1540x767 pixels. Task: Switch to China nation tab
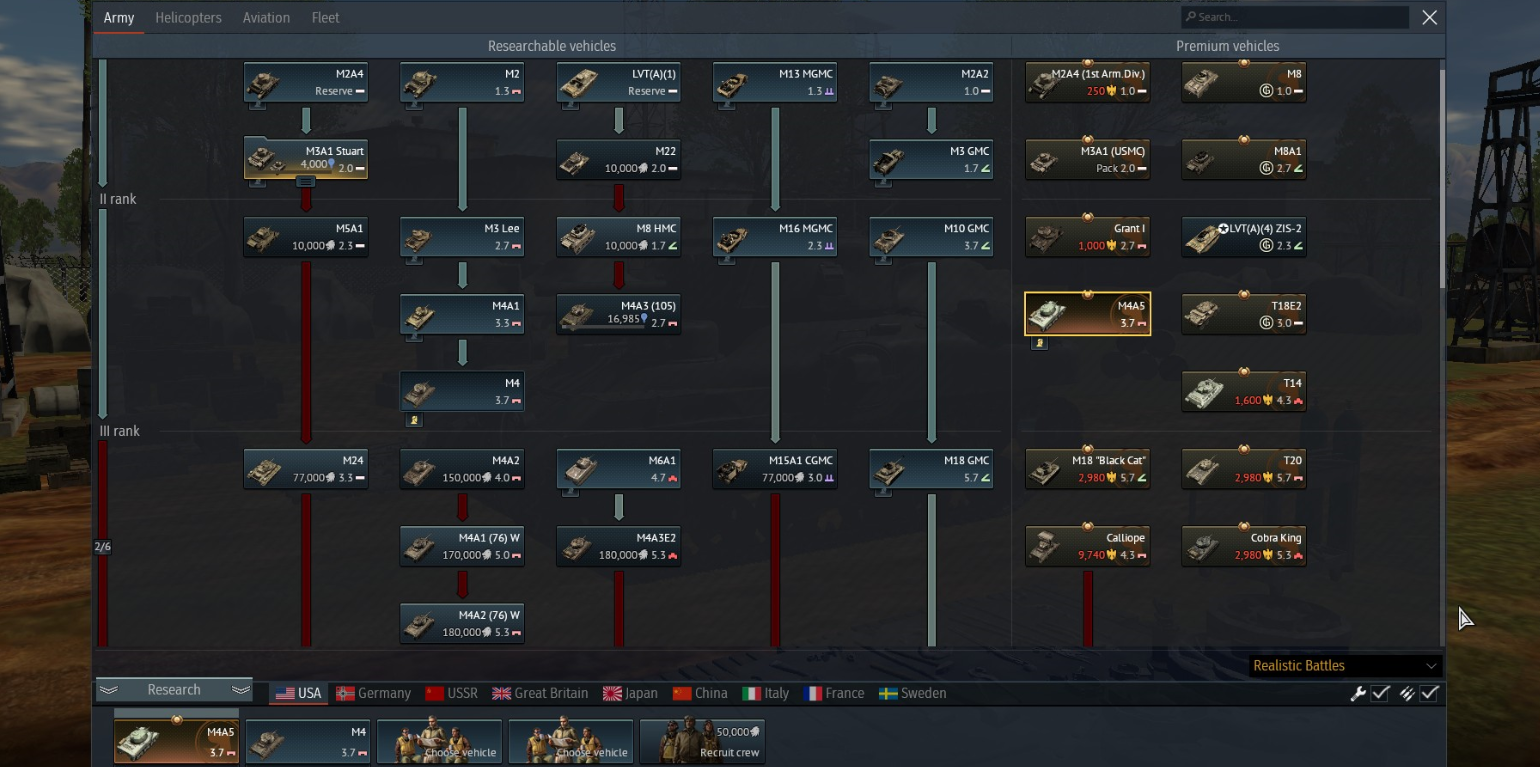click(700, 693)
